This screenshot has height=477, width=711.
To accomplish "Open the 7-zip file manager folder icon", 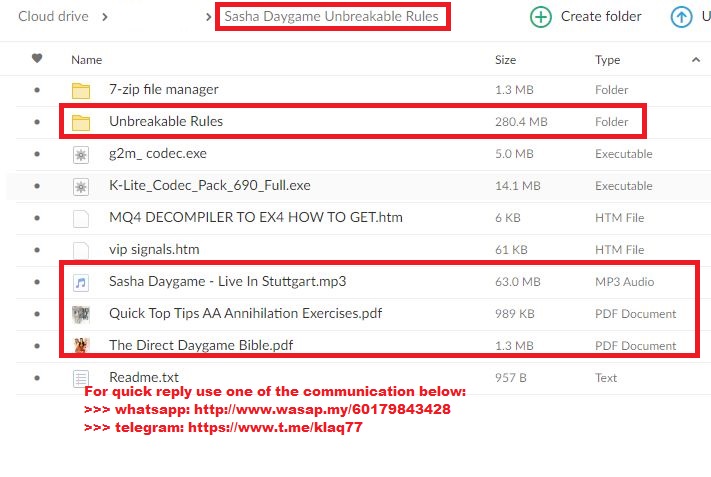I will tap(81, 90).
